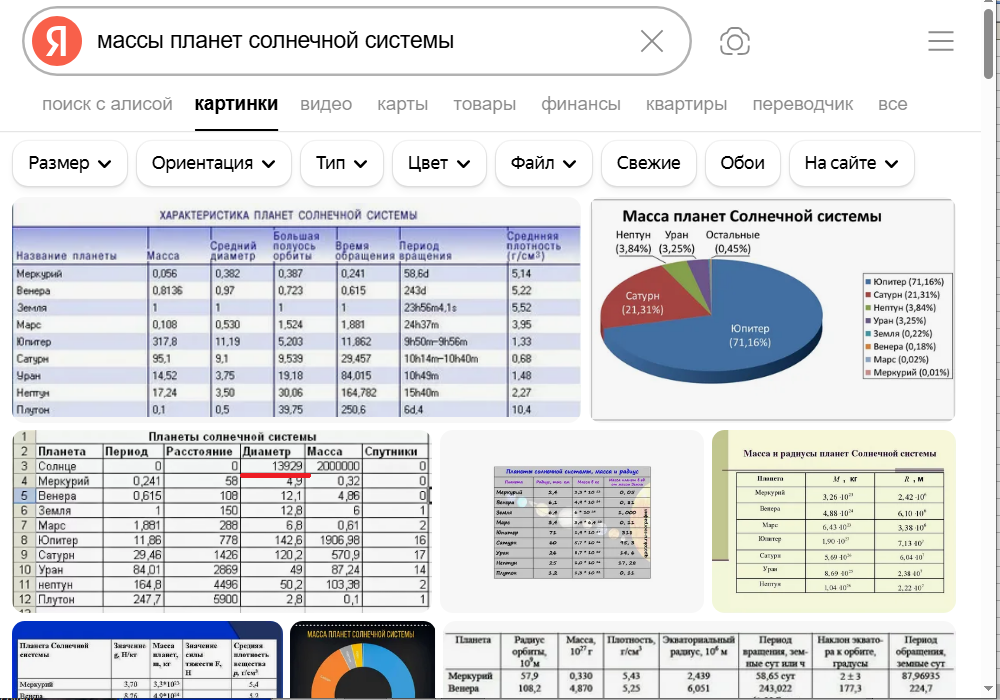Viewport: 1000px width, 700px height.
Task: Open the dark donut chart image
Action: pyautogui.click(x=362, y=659)
